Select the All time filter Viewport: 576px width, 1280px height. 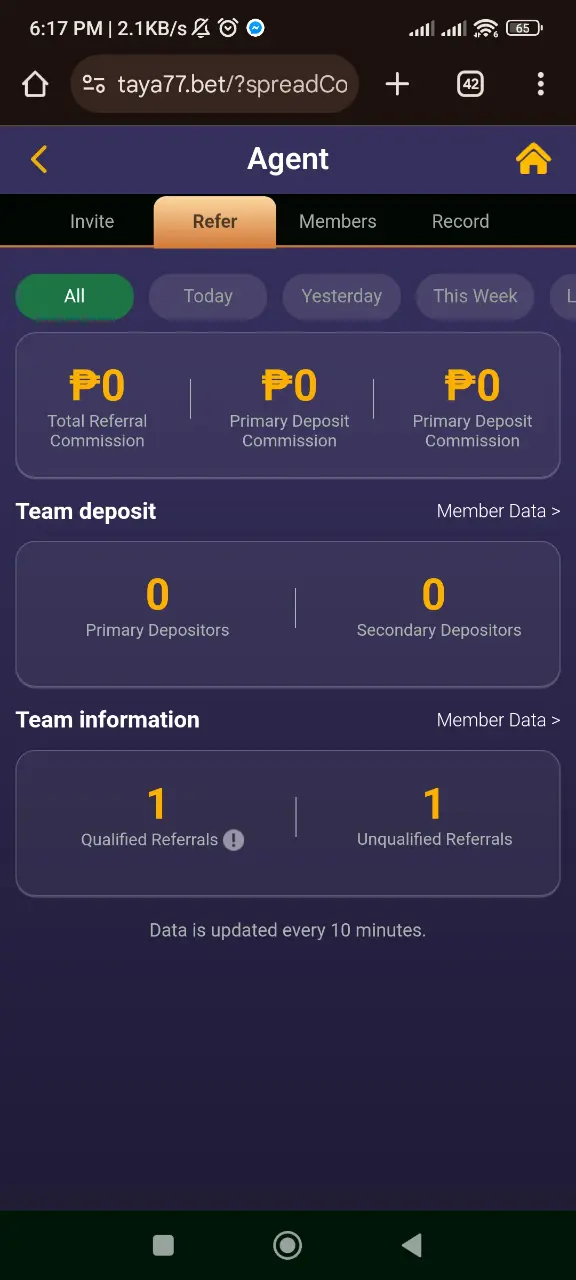(75, 297)
